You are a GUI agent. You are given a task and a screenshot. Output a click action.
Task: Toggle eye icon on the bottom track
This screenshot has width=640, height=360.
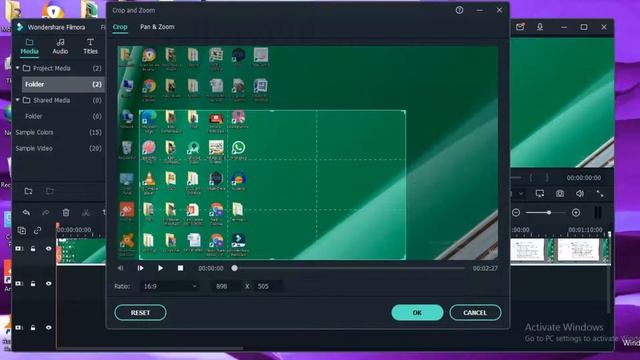(49, 327)
